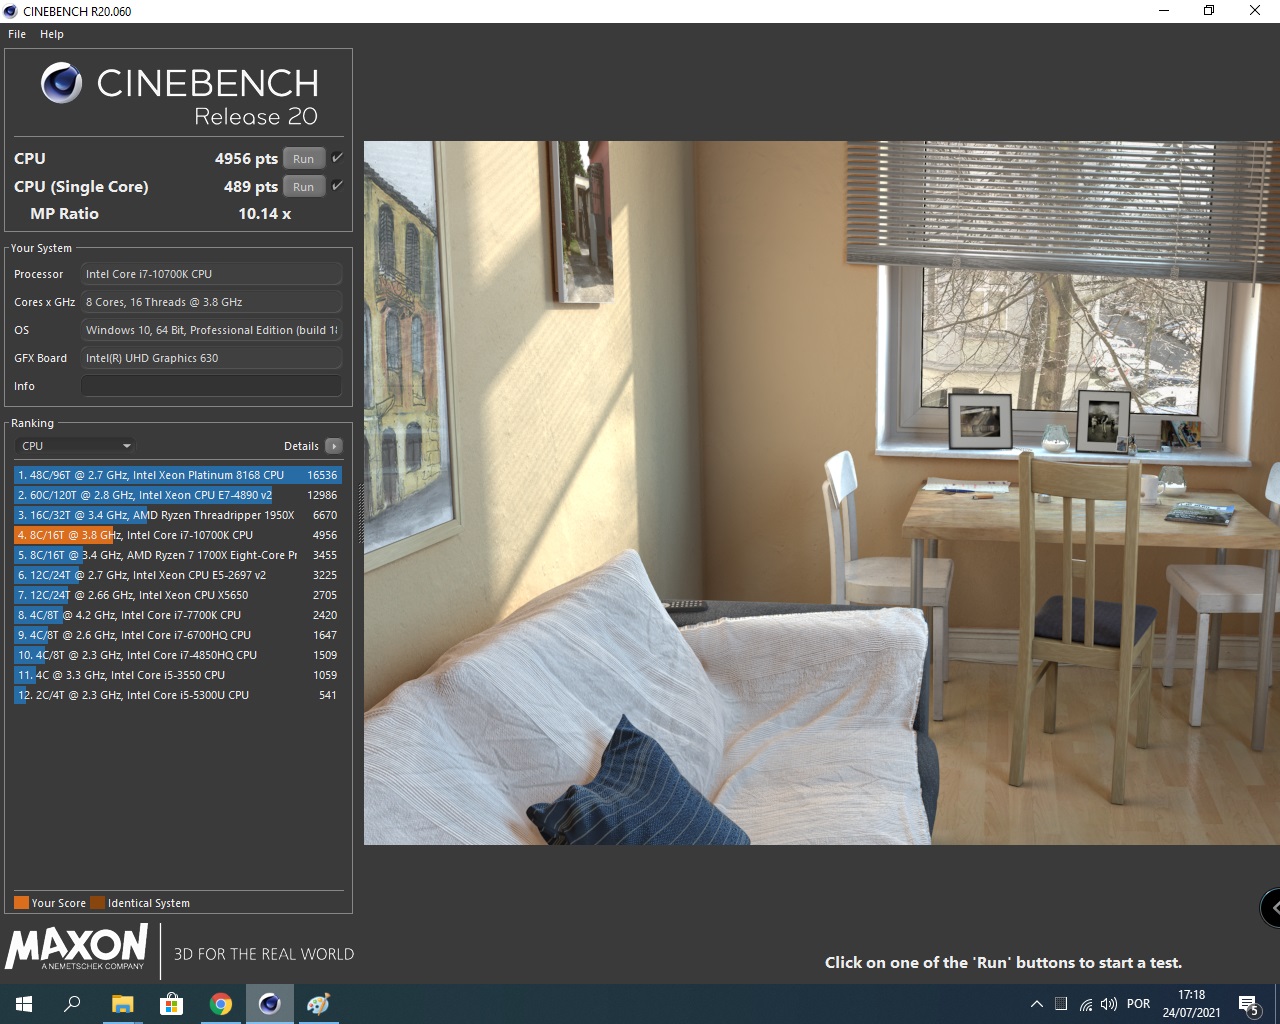This screenshot has height=1024, width=1280.
Task: Show hidden system tray icons
Action: point(1037,1004)
